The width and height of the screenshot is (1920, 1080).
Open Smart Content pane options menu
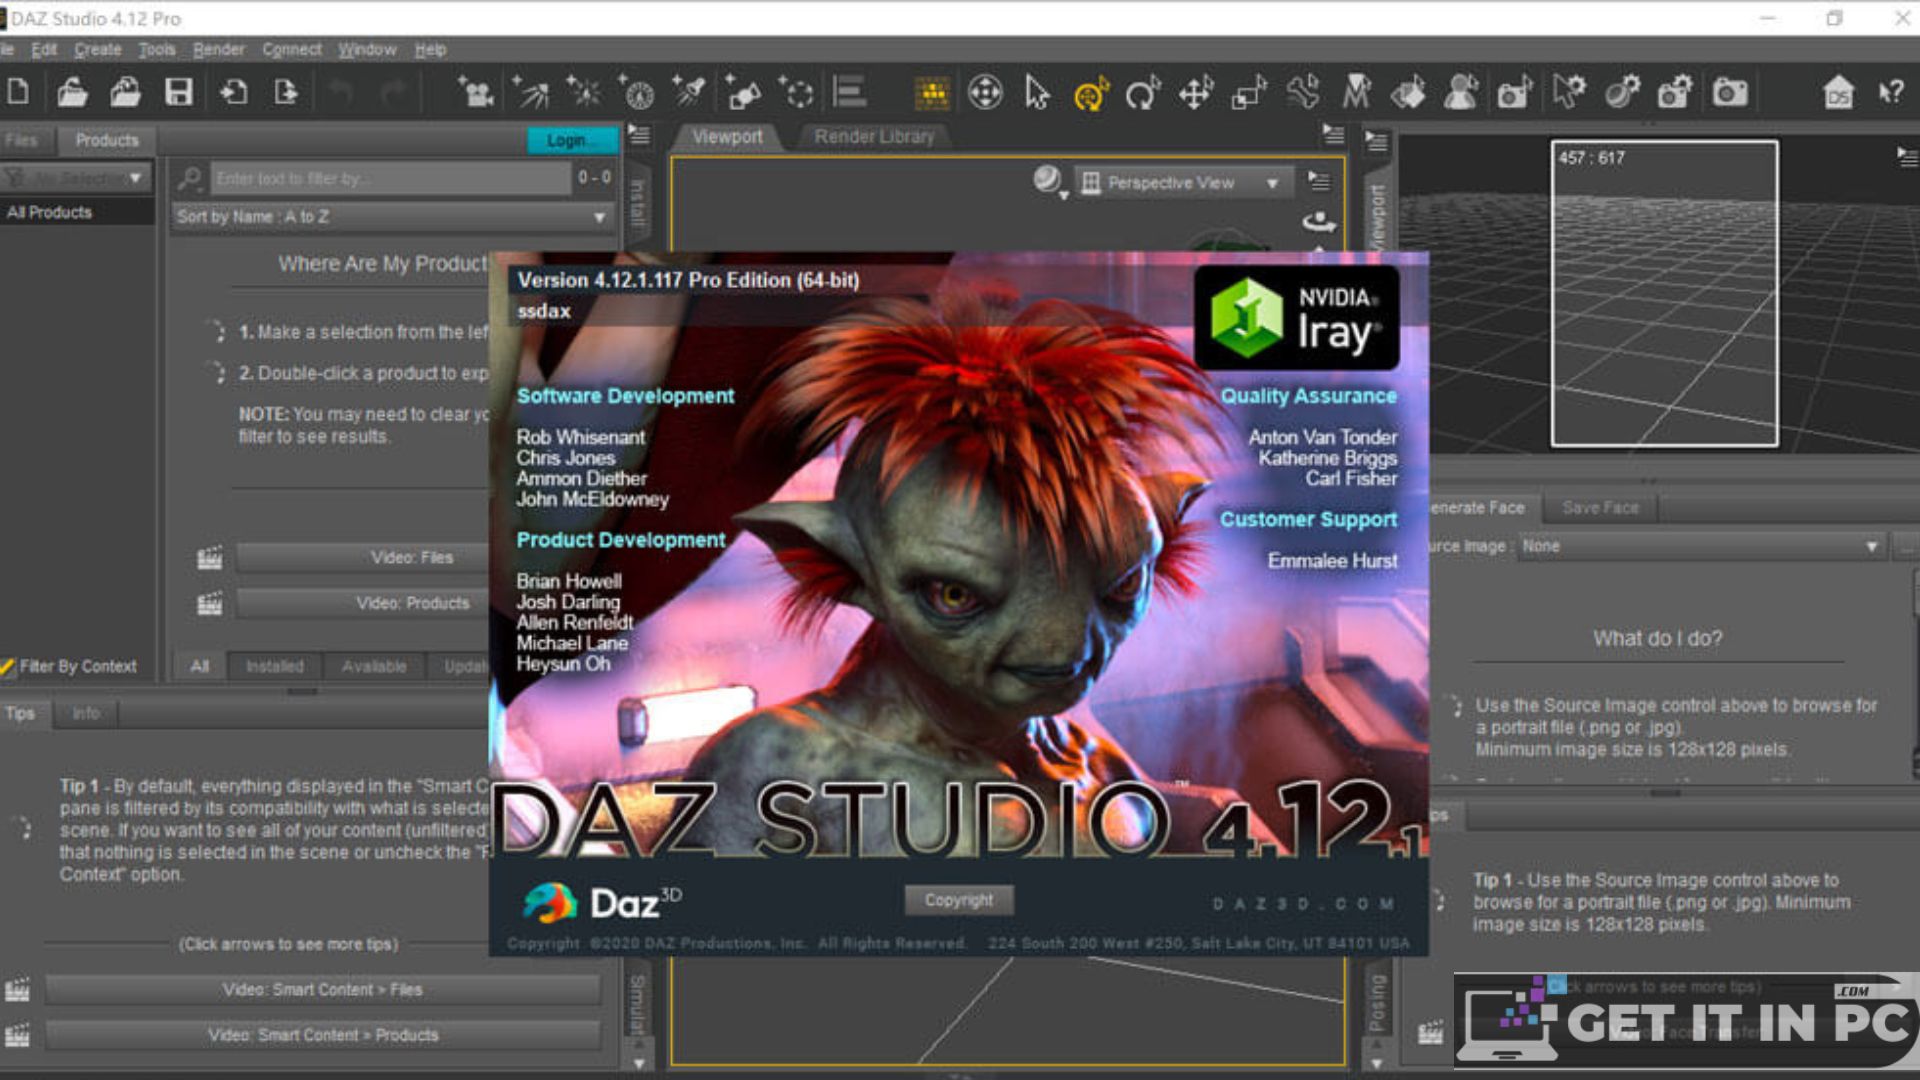[x=638, y=134]
